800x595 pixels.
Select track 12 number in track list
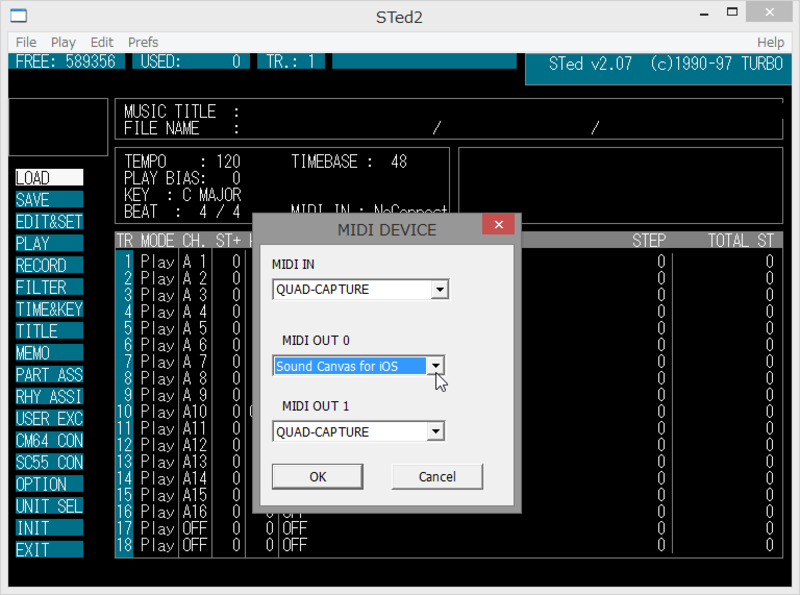click(x=125, y=445)
